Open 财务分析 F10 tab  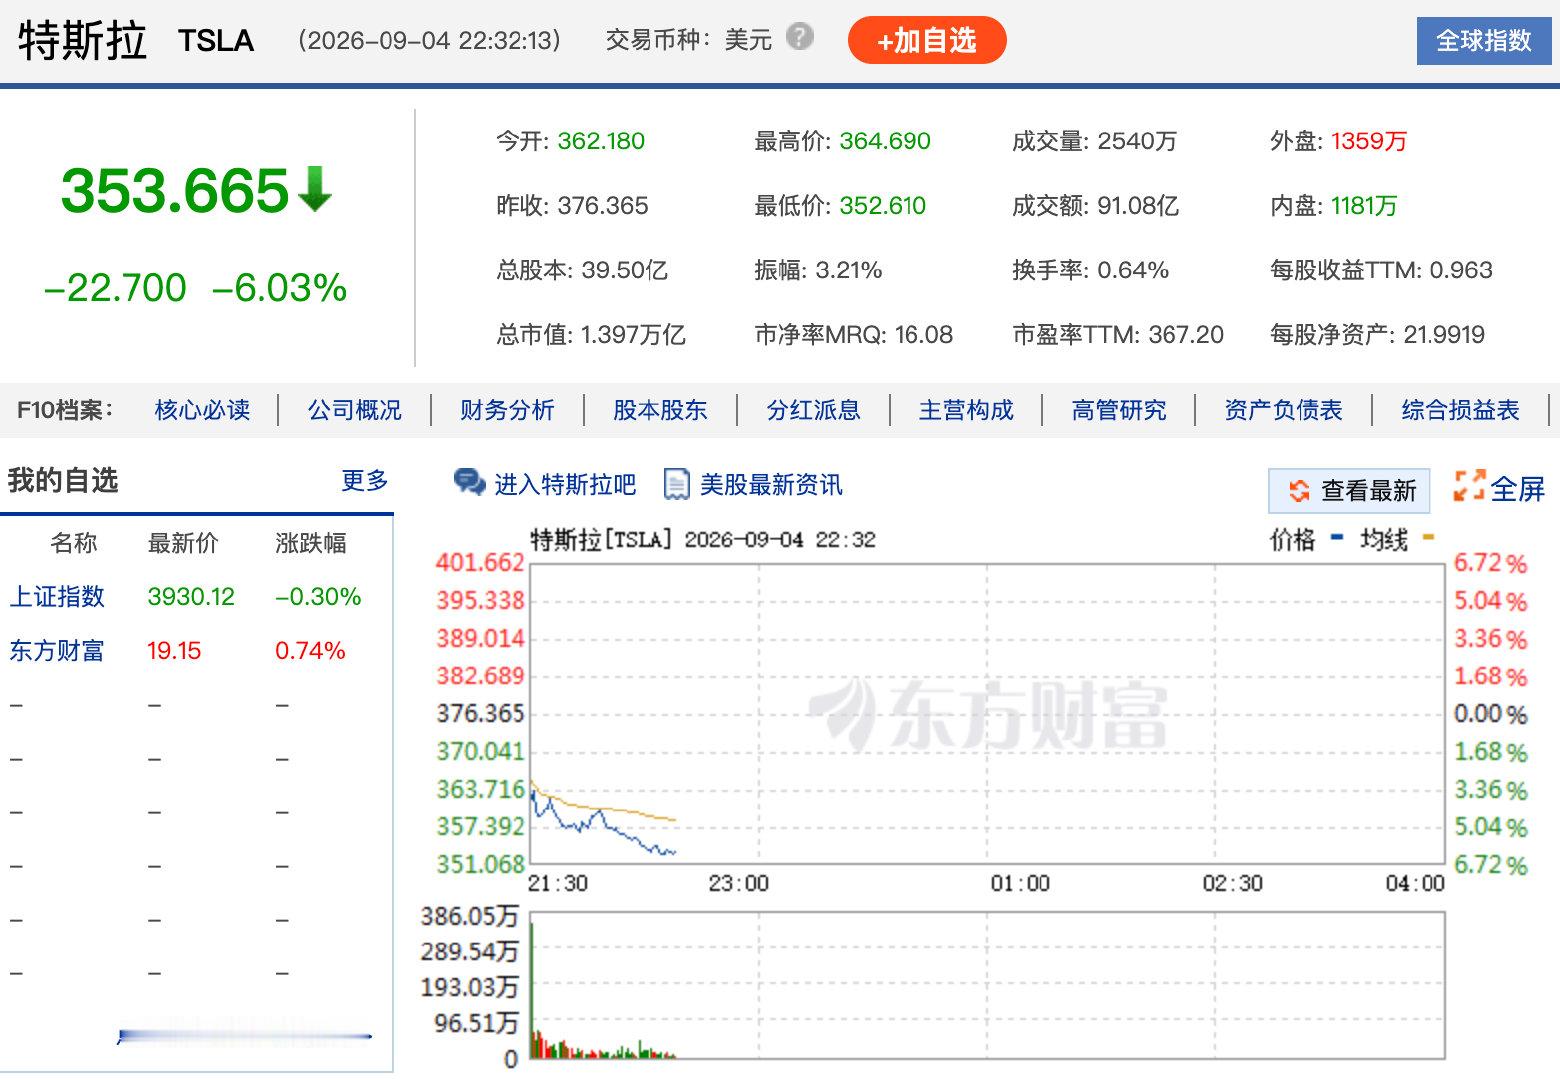507,410
